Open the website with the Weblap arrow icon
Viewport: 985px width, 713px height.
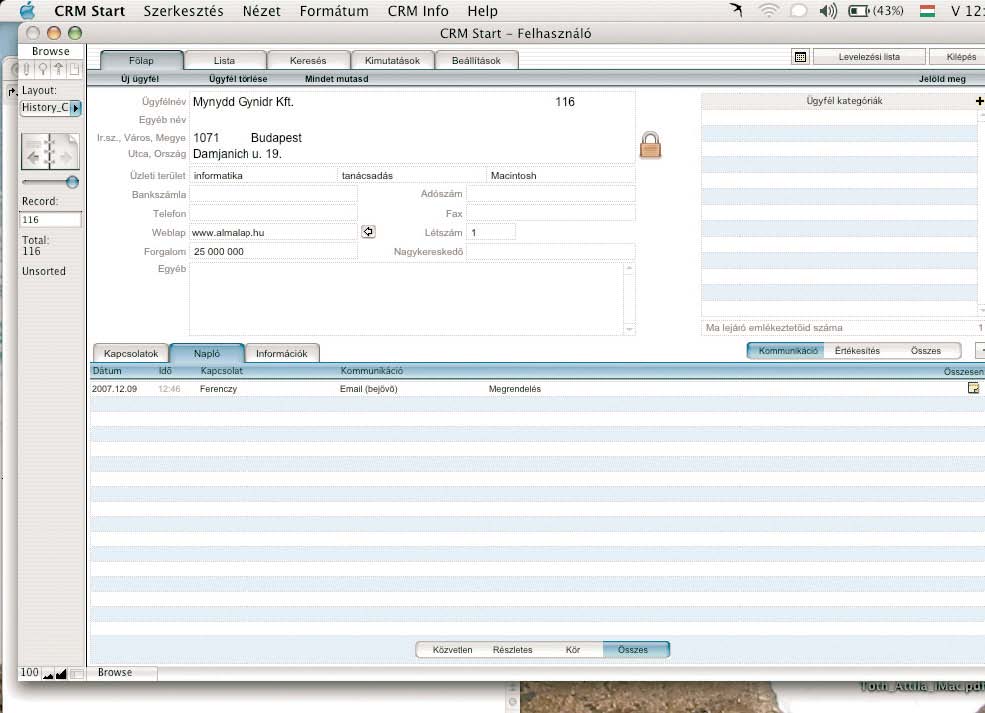368,232
